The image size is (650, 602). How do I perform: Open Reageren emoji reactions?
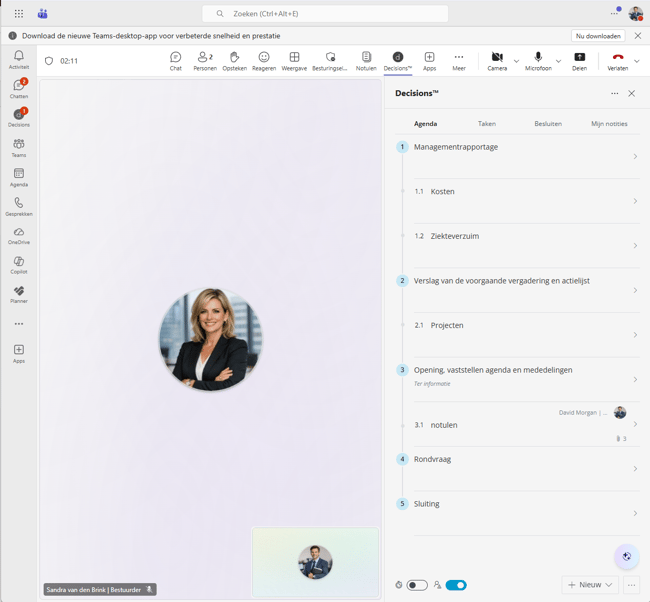[264, 61]
